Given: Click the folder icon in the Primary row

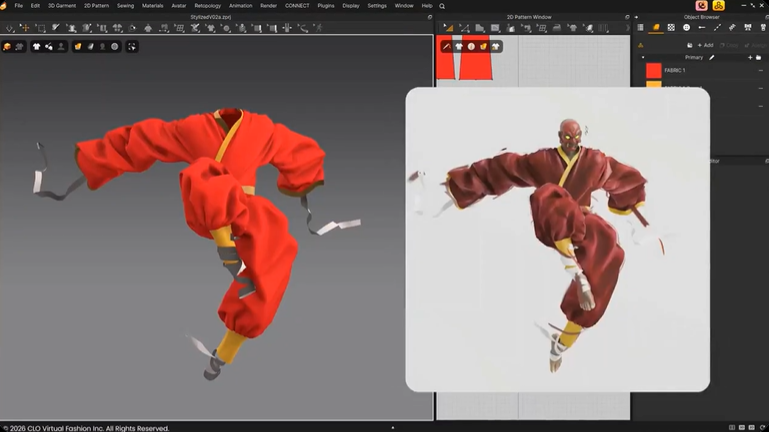Looking at the screenshot, I should [x=758, y=57].
